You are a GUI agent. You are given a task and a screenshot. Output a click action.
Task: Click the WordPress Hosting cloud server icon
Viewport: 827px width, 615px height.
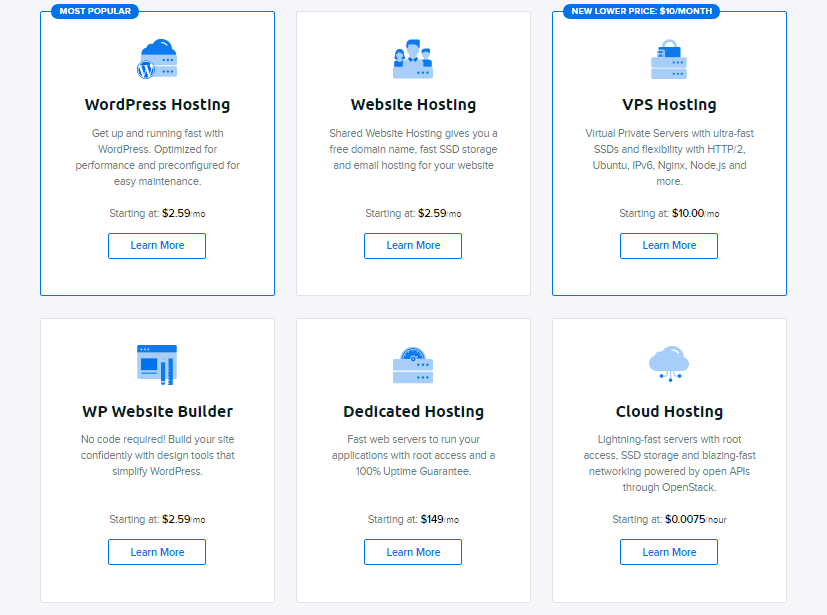tap(157, 59)
